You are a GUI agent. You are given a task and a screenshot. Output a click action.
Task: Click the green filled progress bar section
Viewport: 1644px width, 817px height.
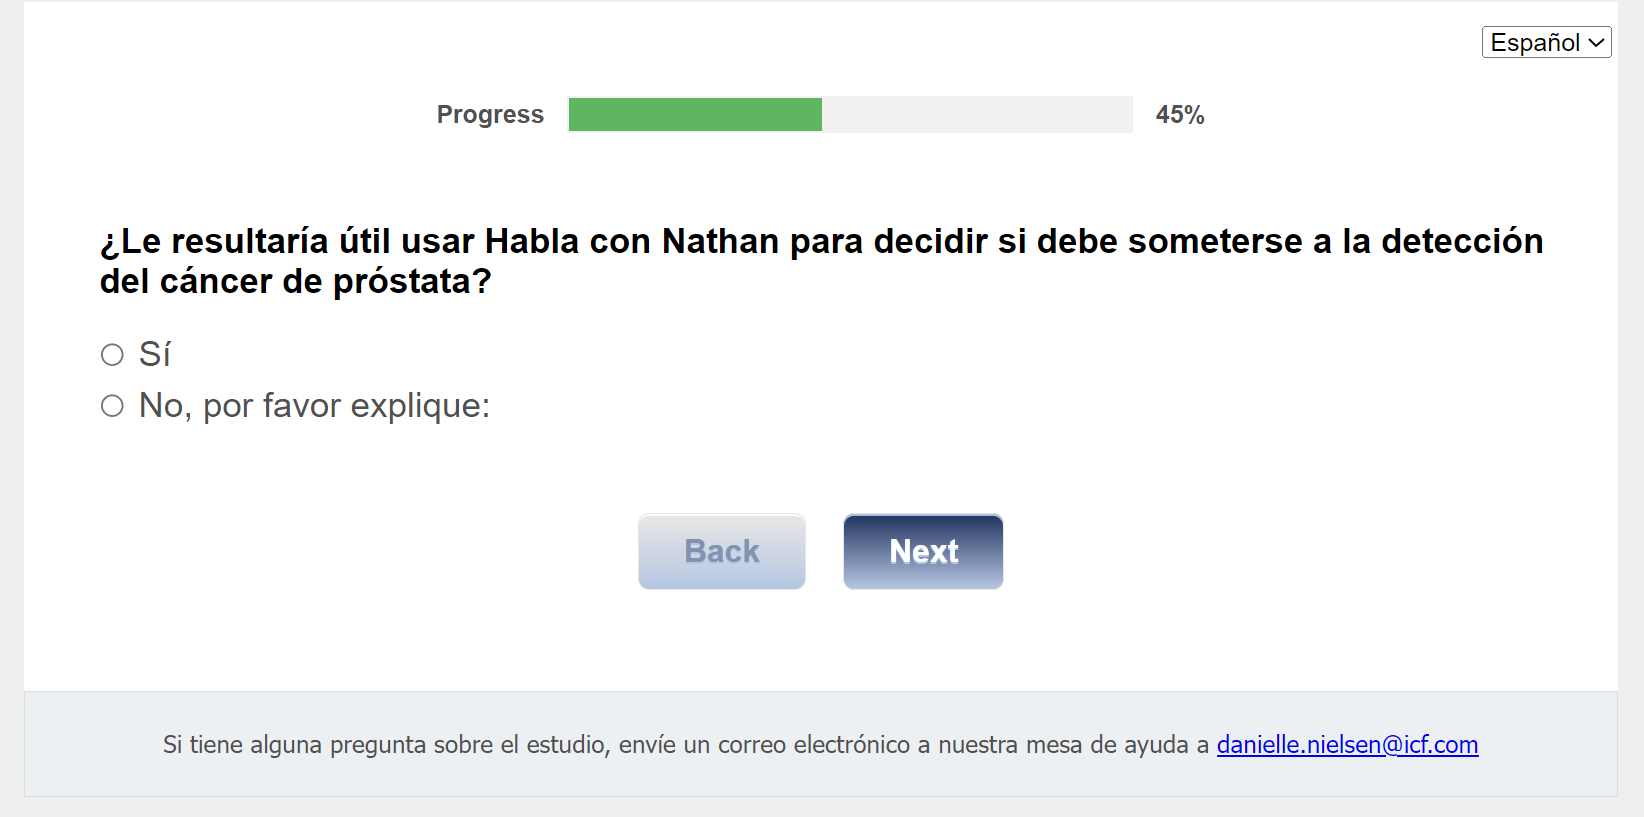(x=695, y=115)
